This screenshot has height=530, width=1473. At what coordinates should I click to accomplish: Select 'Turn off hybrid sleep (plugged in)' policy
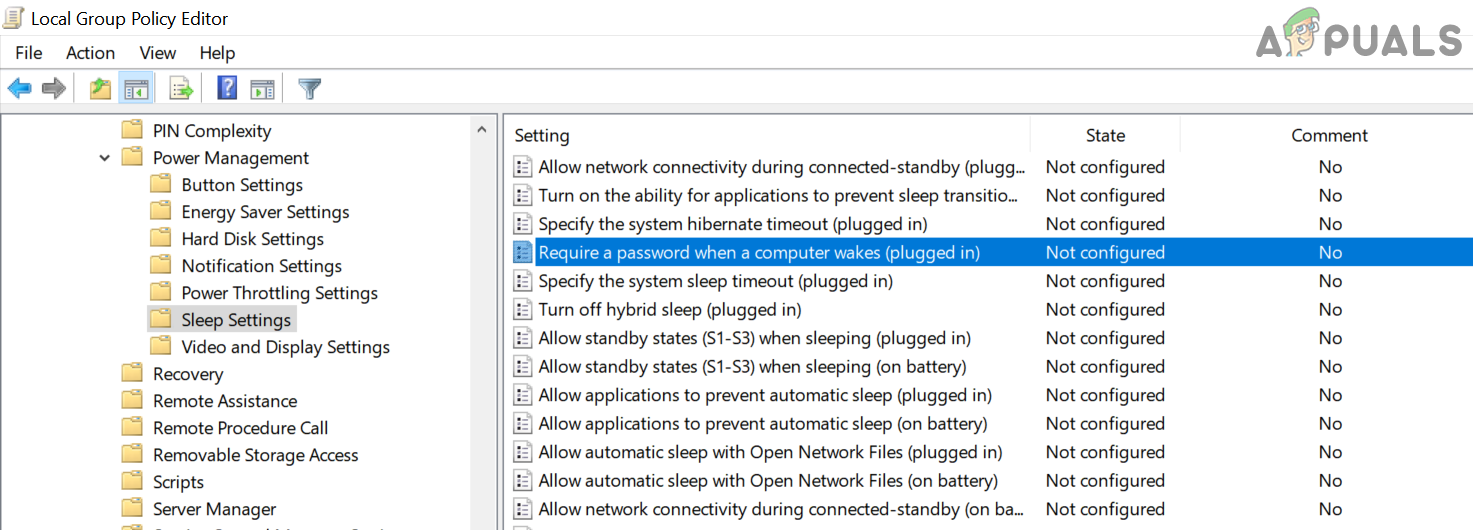click(670, 310)
